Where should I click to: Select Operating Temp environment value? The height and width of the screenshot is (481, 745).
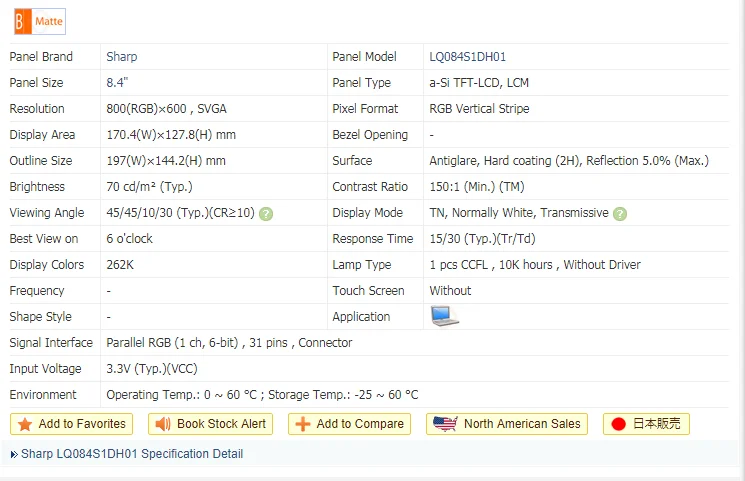click(262, 394)
